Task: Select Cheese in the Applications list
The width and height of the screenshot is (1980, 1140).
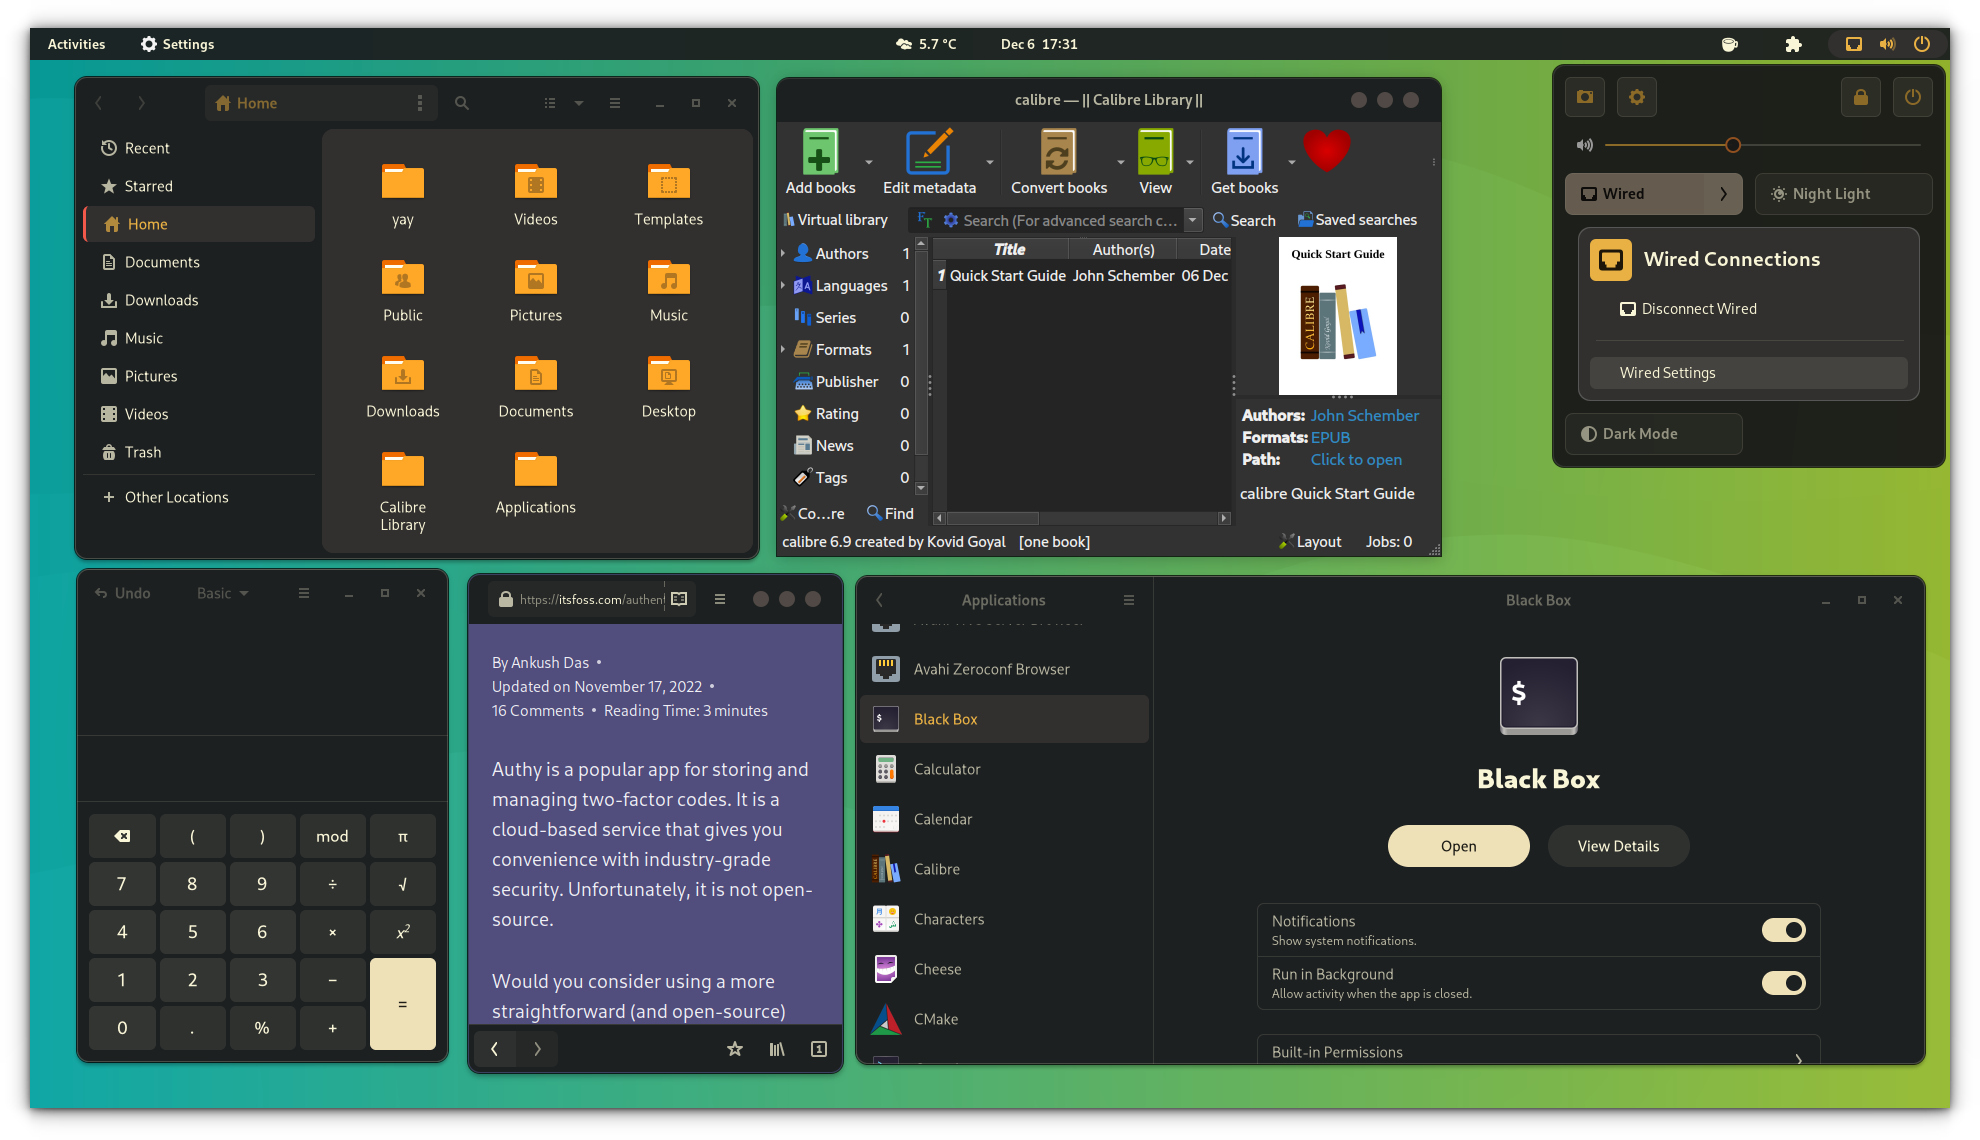Action: pyautogui.click(x=1004, y=969)
